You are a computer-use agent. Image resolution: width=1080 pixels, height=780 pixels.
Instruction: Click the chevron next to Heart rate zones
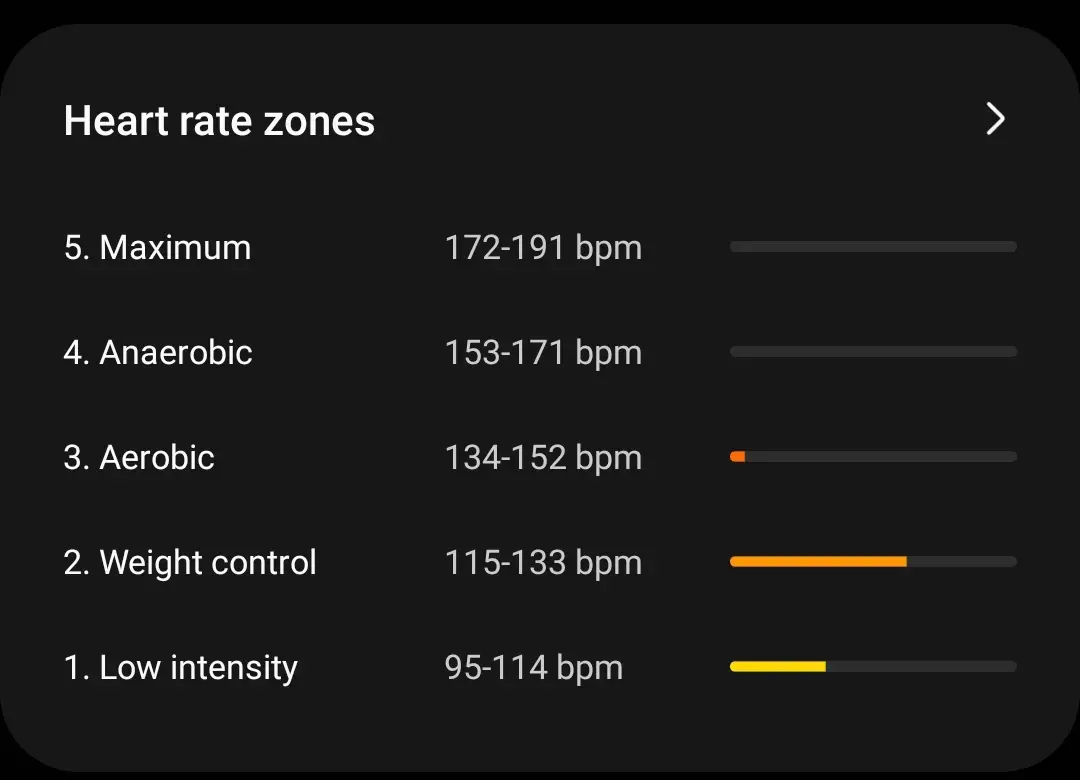[x=996, y=119]
